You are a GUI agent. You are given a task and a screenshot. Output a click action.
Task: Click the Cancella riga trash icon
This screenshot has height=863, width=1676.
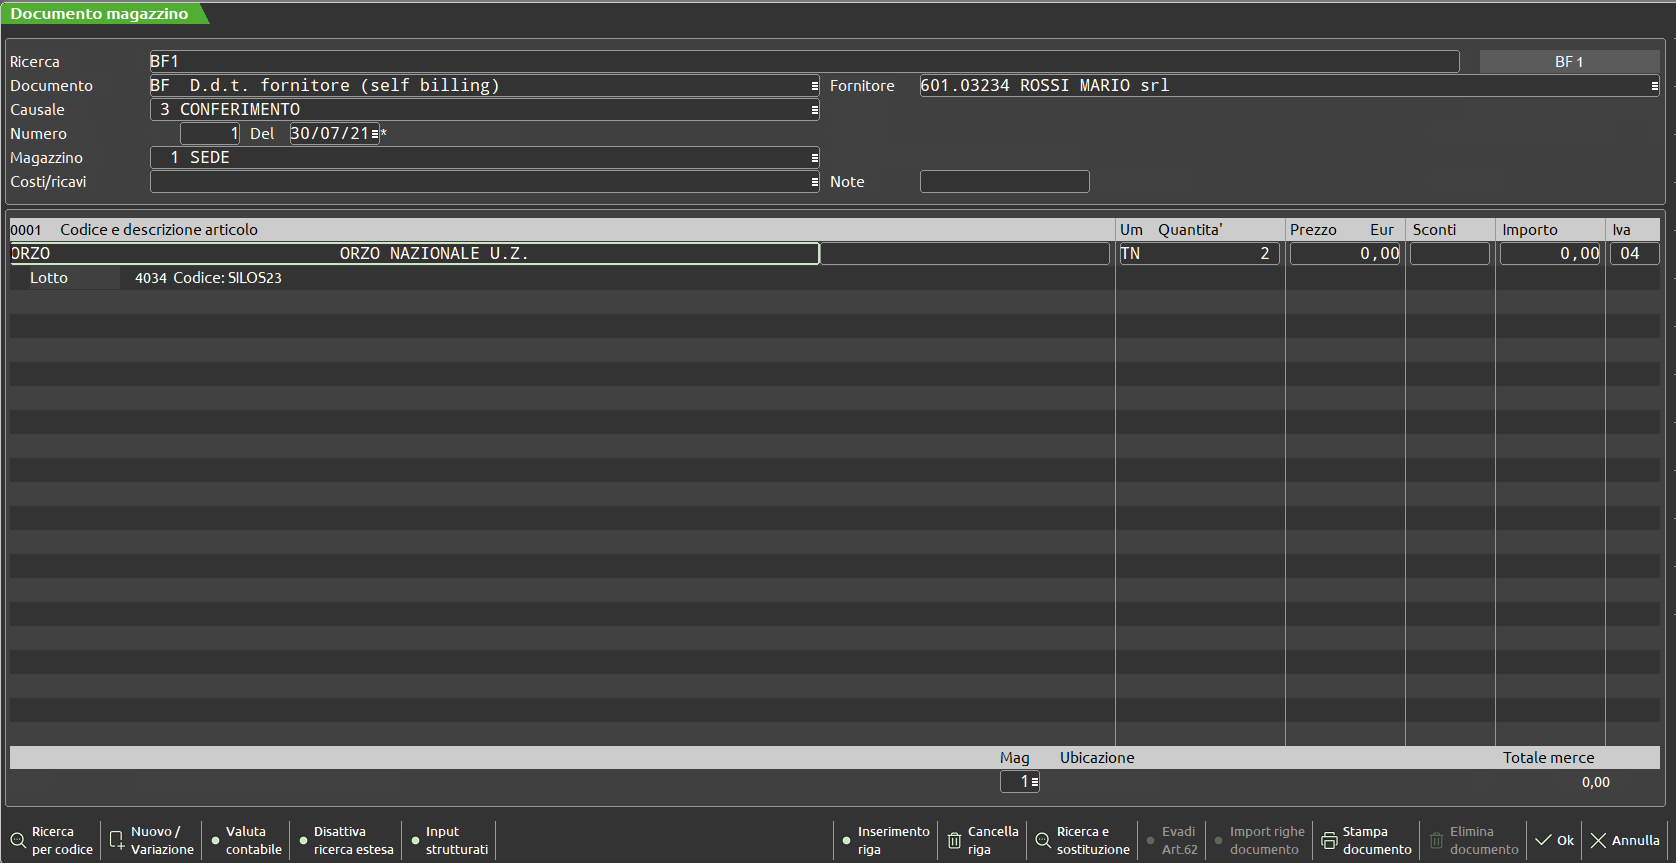954,841
